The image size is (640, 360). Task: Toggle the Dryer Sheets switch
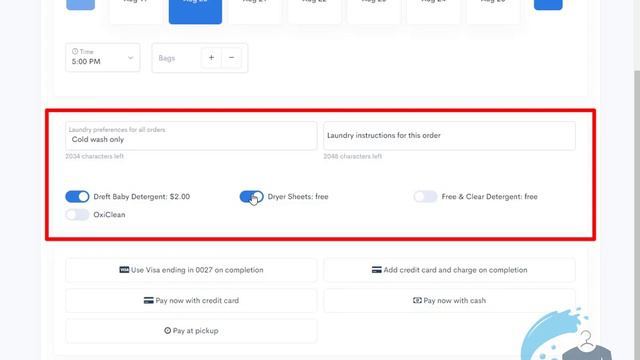click(251, 197)
